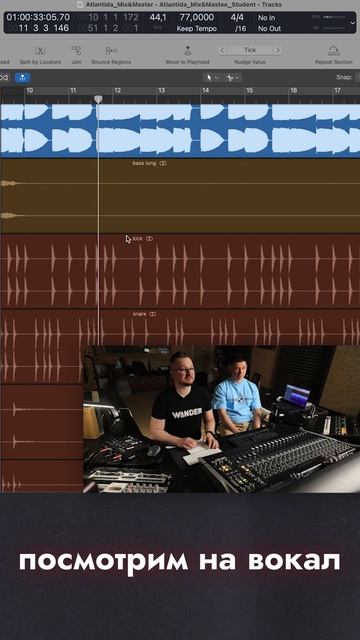Click bar 16 in the ruler

click(293, 91)
